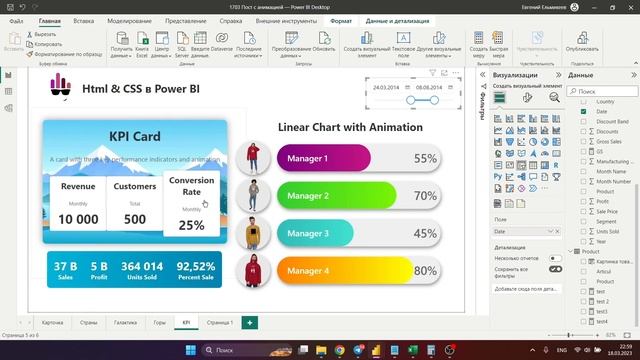Image resolution: width=640 pixels, height=360 pixels.
Task: Click the right handle of the date slicer
Action: pyautogui.click(x=434, y=100)
